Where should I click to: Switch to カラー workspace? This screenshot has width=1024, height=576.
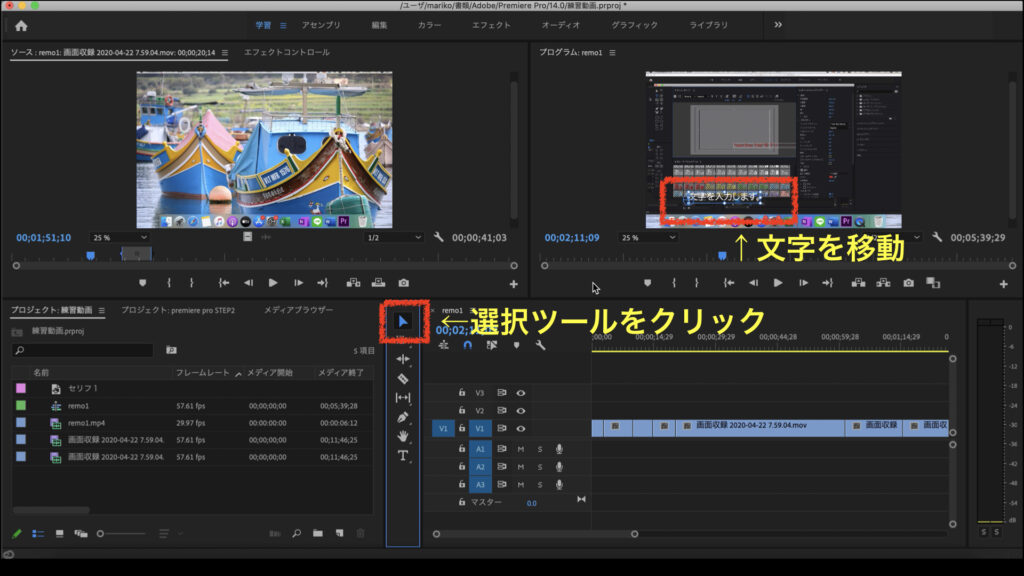(x=429, y=25)
